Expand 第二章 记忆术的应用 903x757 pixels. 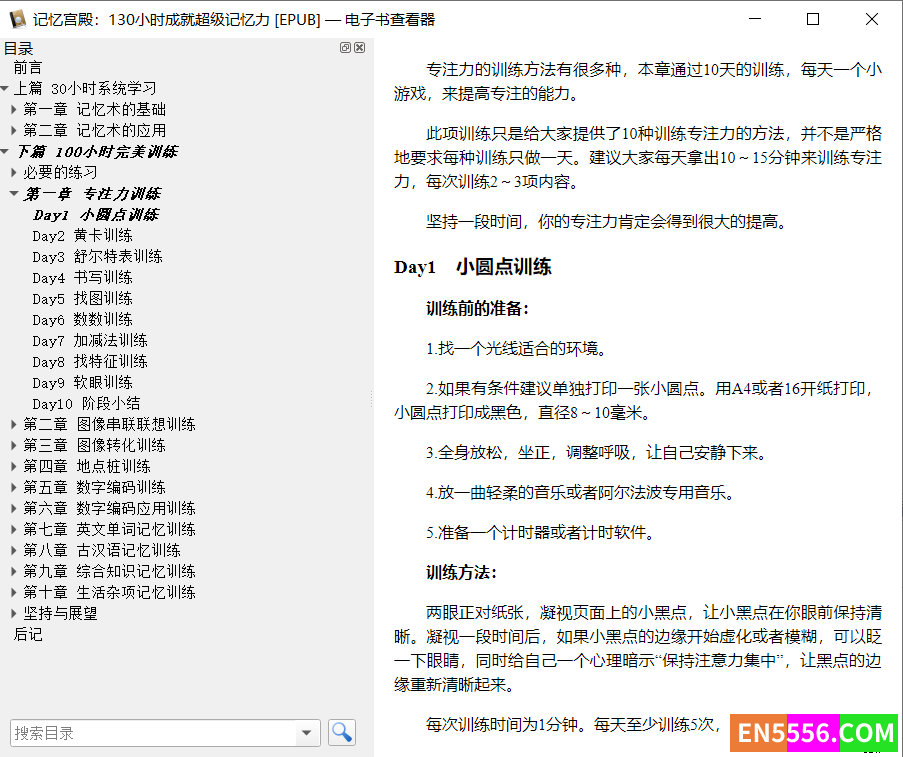(x=14, y=131)
